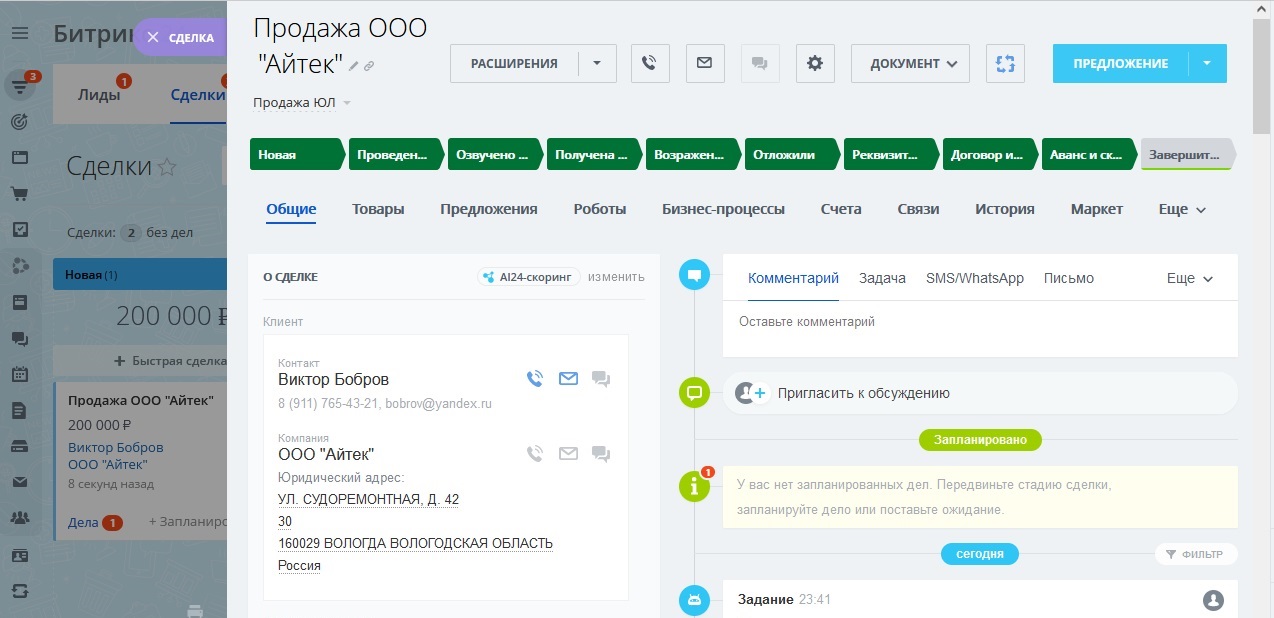Click the pencil icon to edit deal title
This screenshot has width=1274, height=618.
click(x=353, y=66)
